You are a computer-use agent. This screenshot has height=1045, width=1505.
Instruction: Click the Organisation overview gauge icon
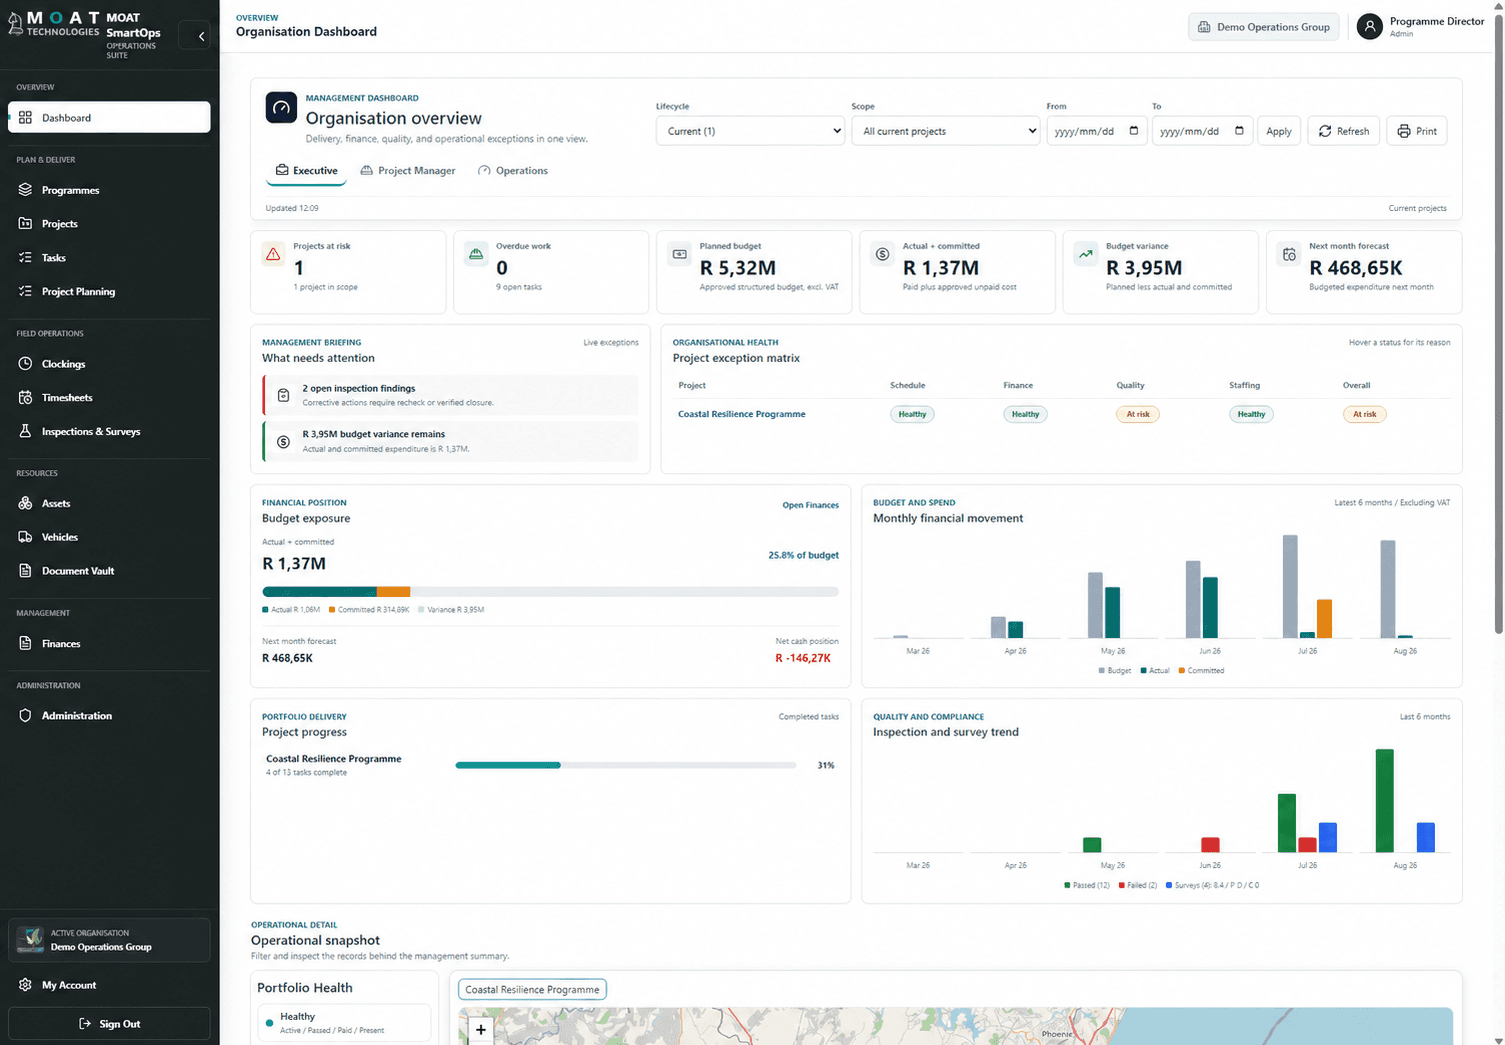281,108
